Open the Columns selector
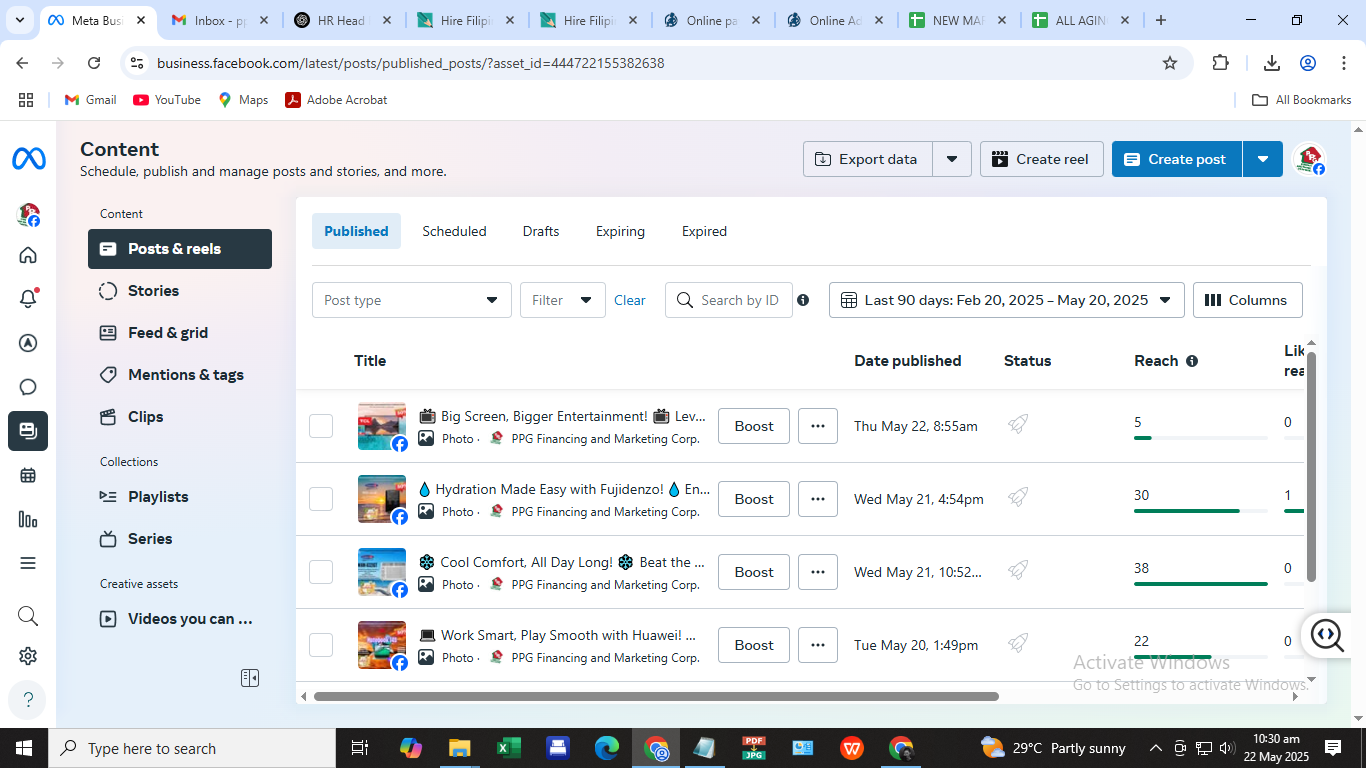The image size is (1366, 768). [1248, 300]
